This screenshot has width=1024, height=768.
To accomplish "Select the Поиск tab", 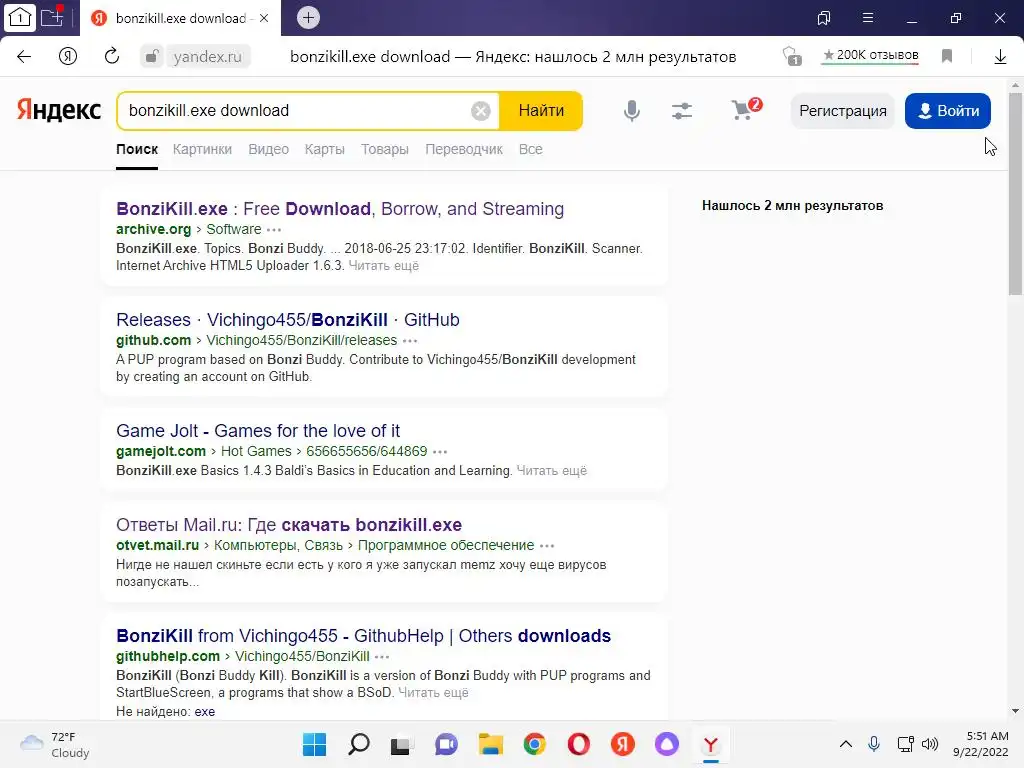I will [137, 150].
